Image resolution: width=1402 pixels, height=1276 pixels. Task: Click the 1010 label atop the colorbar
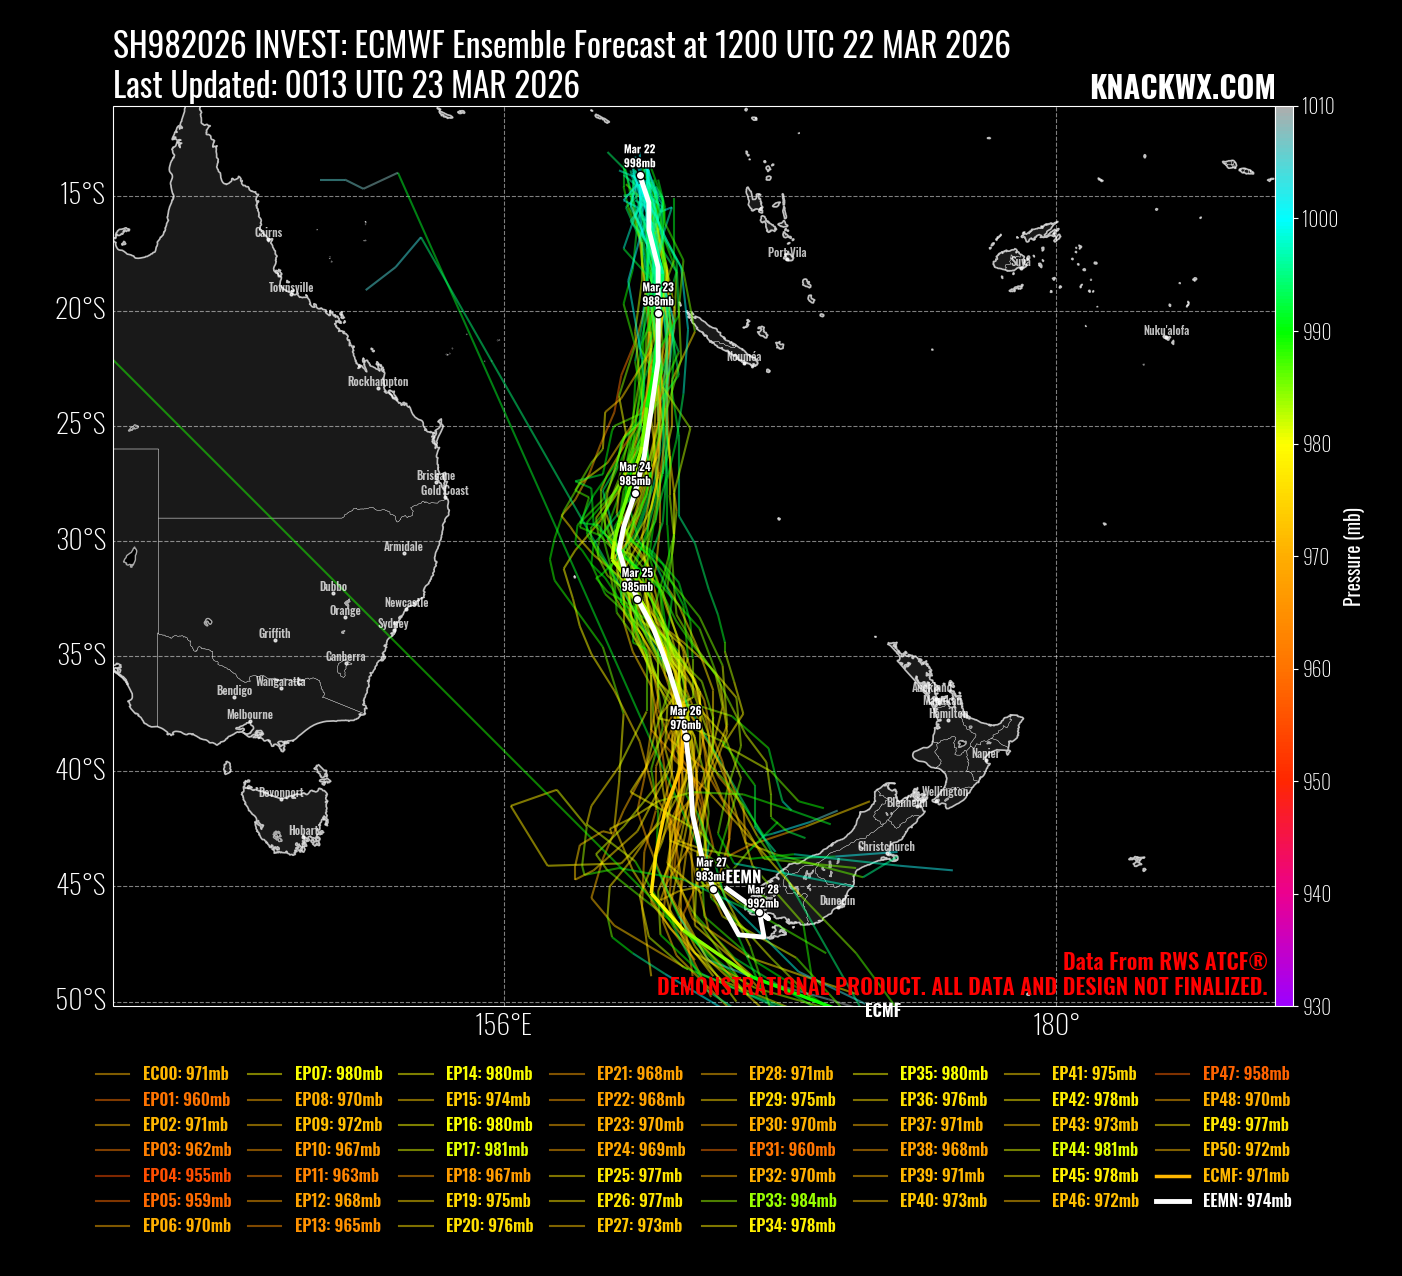click(x=1316, y=106)
